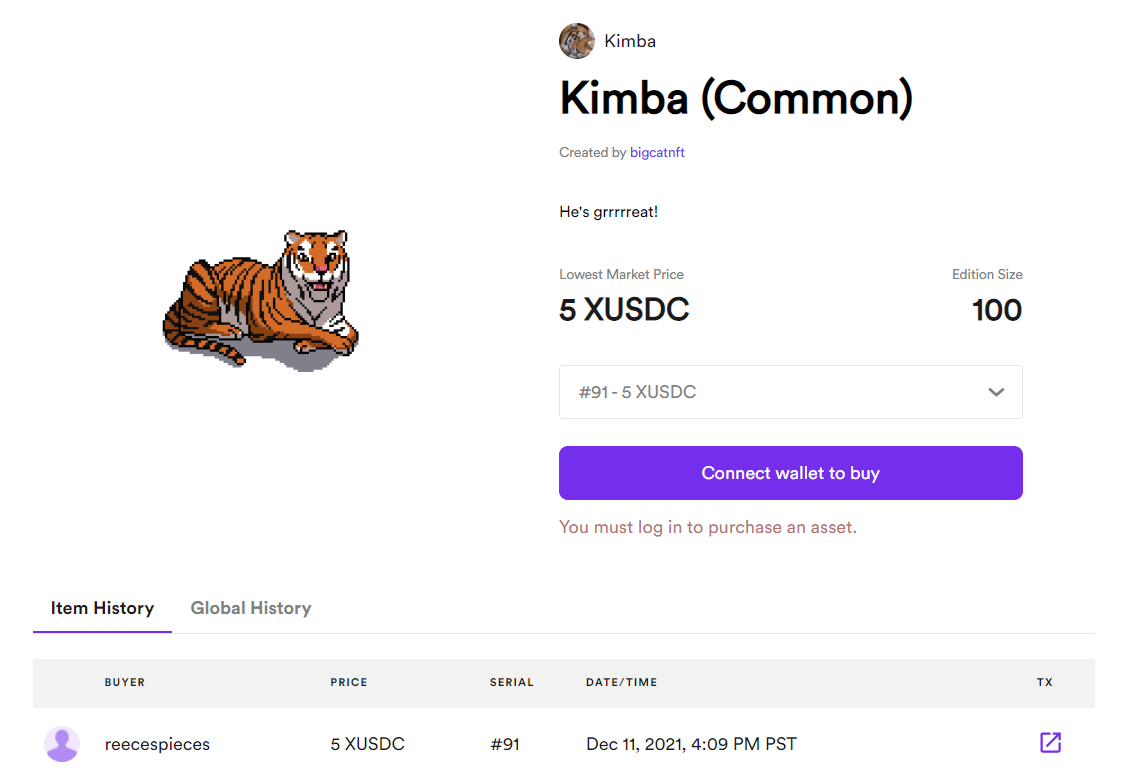Image resolution: width=1122 pixels, height=772 pixels.
Task: Click the SERIAL column header
Action: [512, 682]
